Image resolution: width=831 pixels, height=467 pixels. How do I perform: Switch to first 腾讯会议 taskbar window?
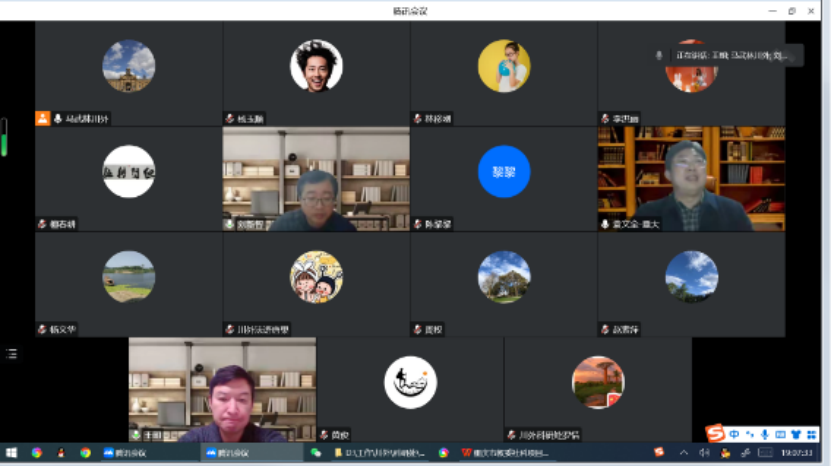125,453
